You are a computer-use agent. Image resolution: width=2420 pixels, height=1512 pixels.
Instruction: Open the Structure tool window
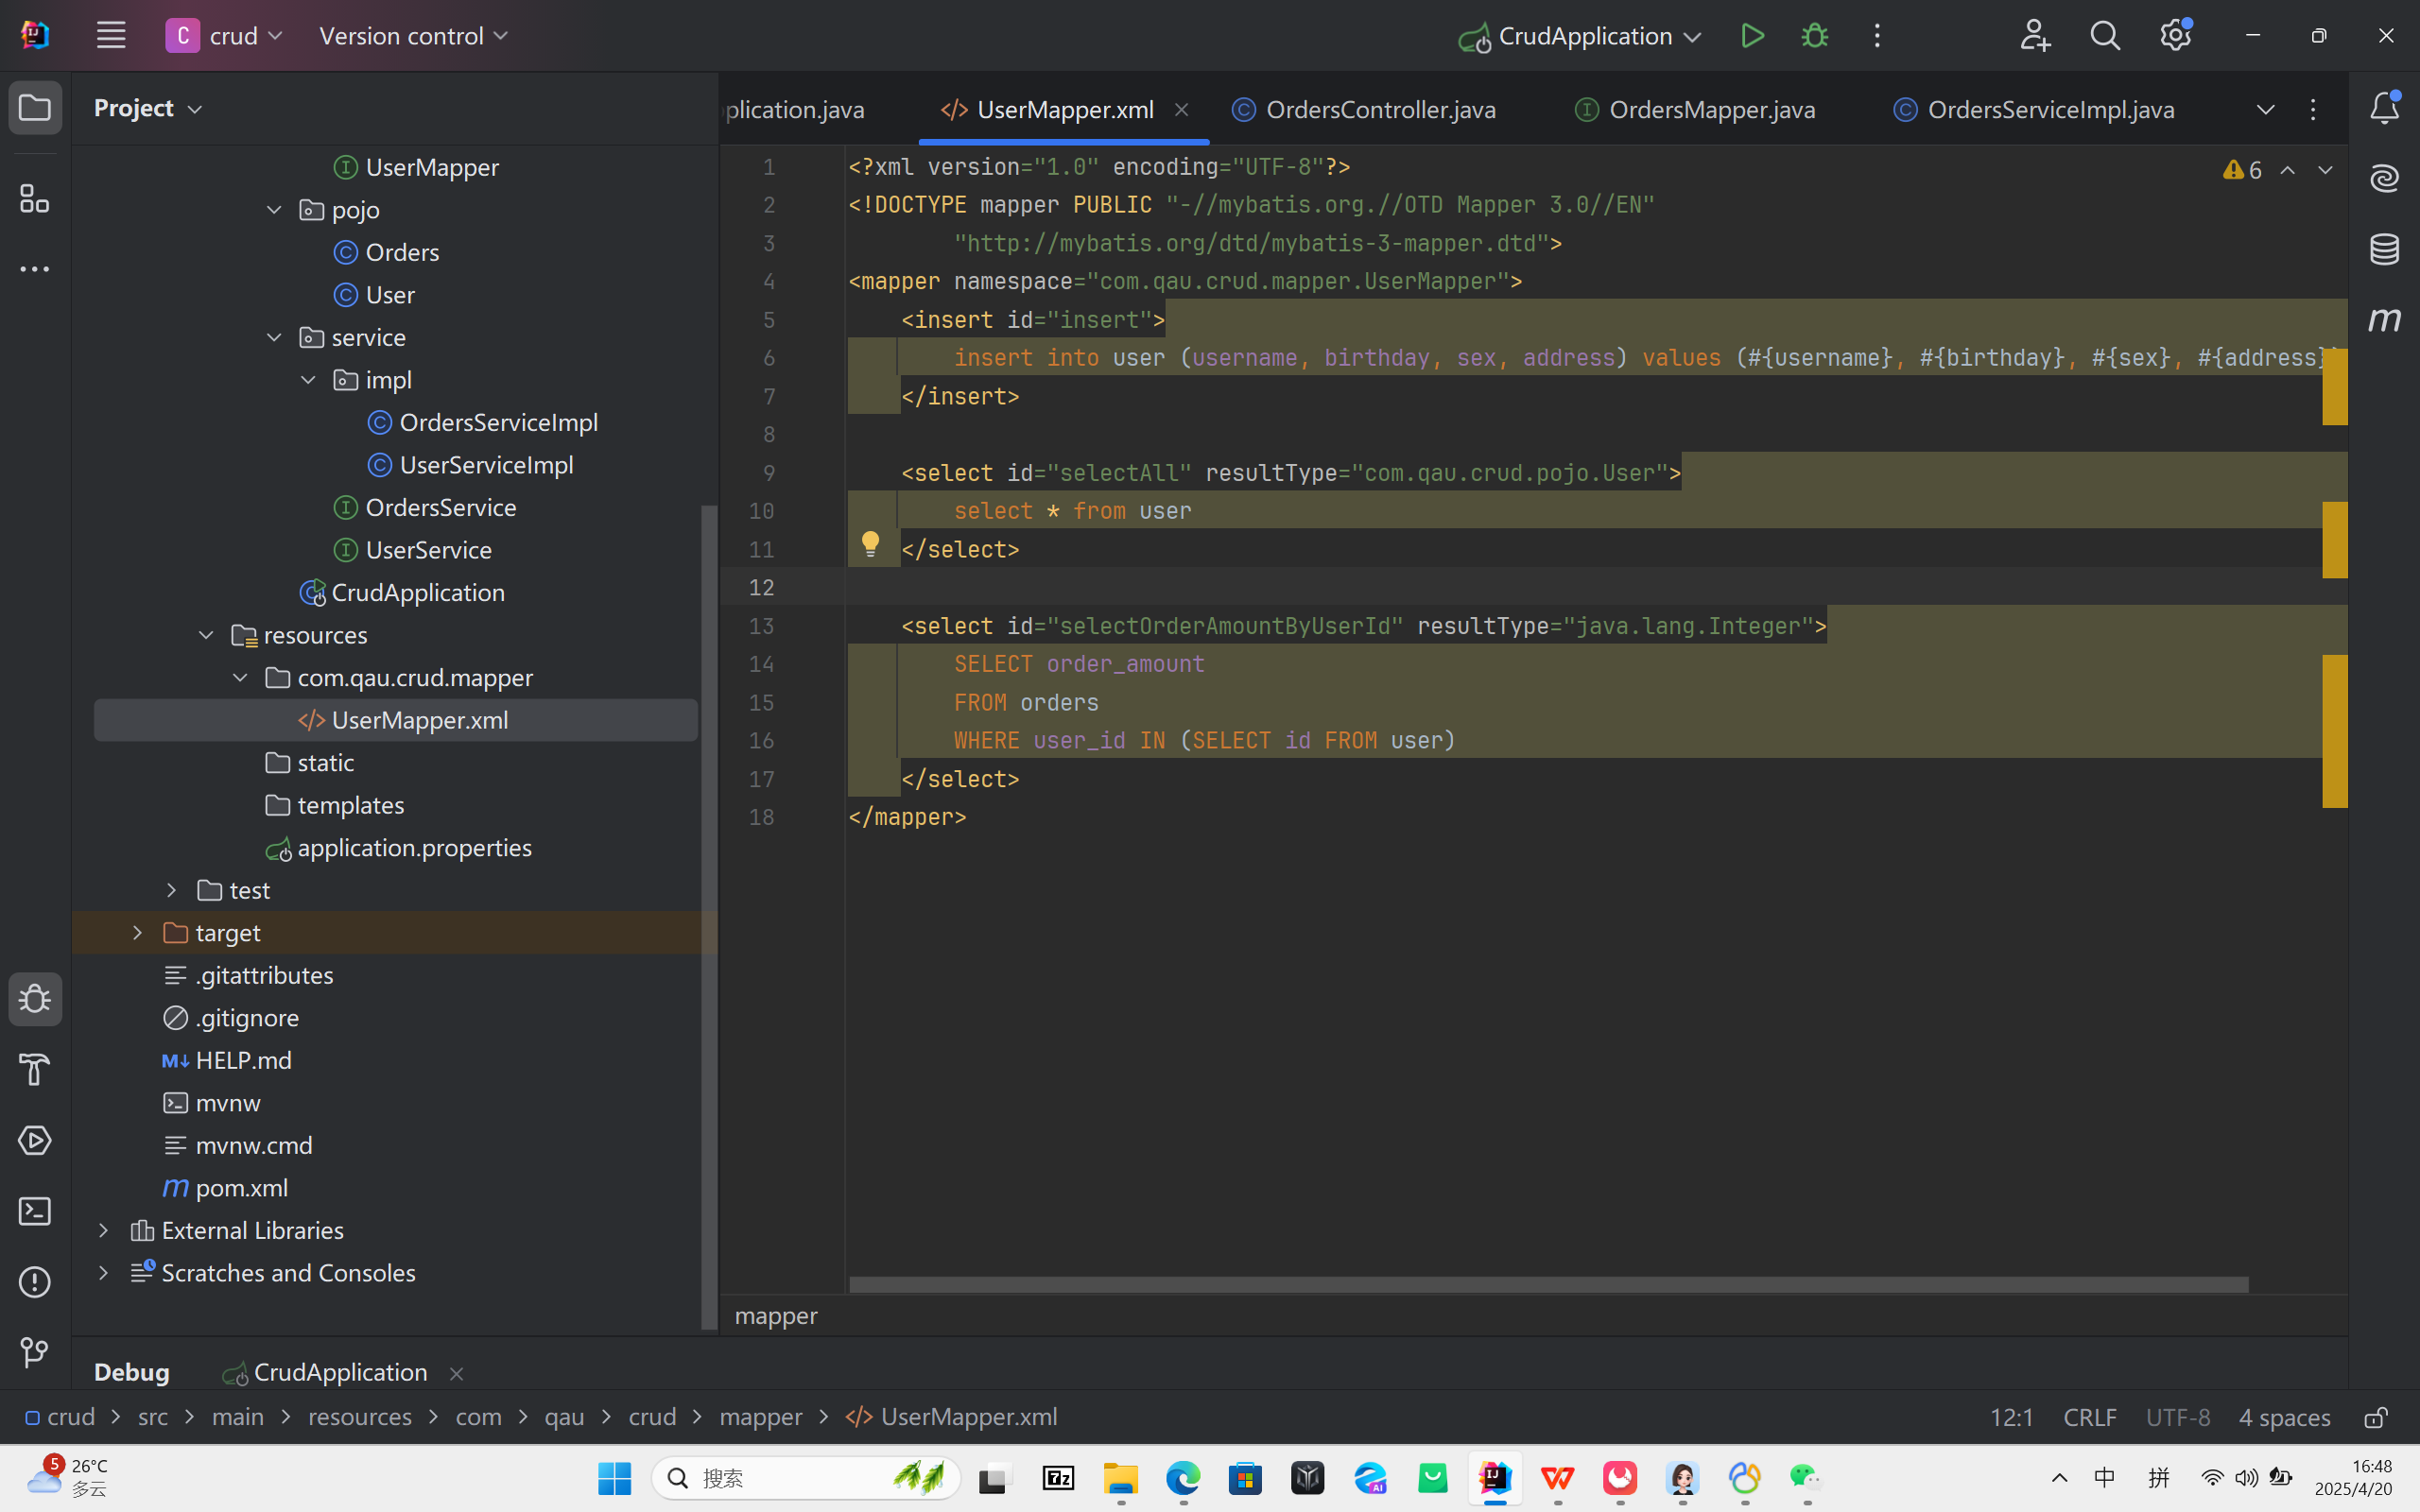pos(35,198)
